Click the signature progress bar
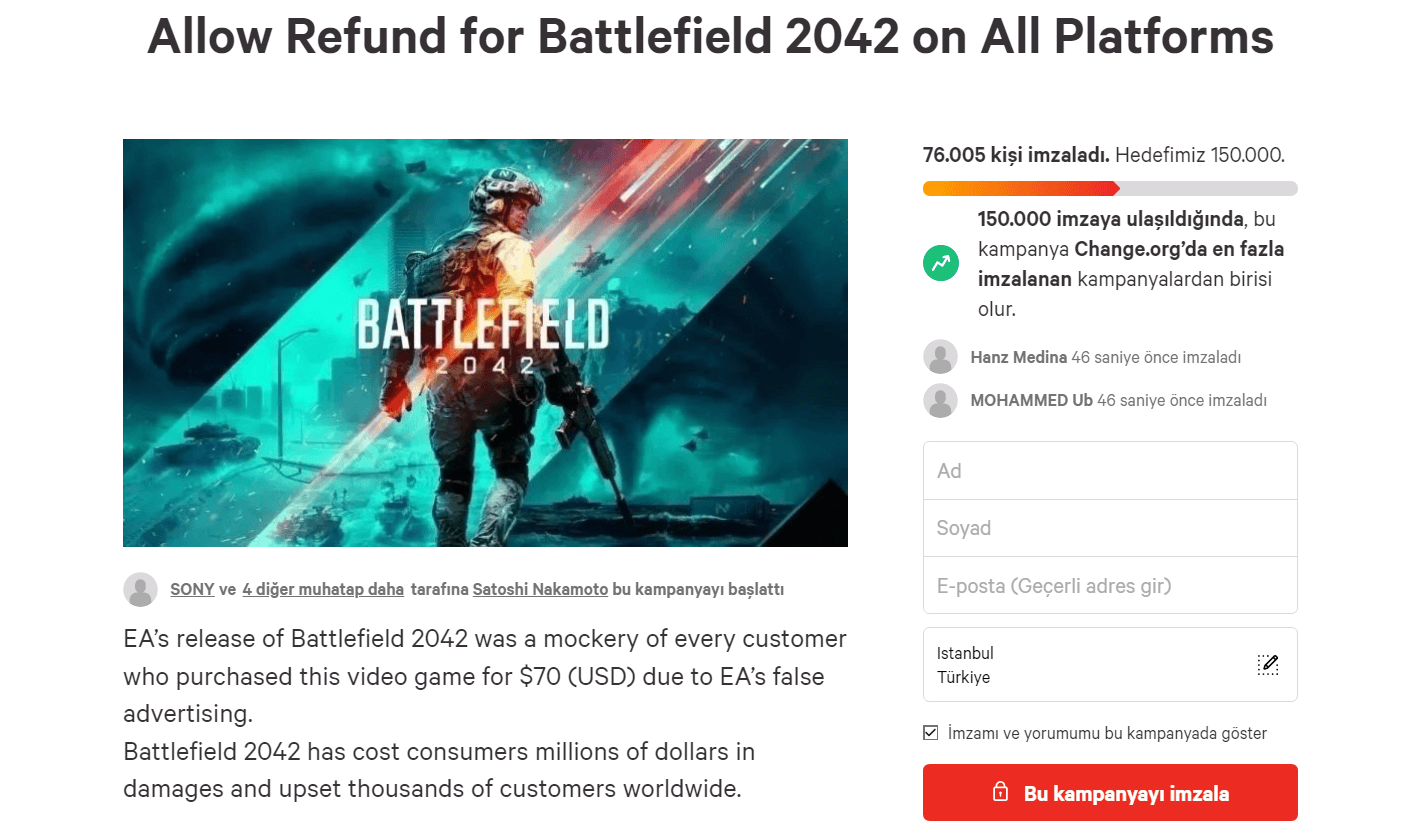This screenshot has width=1402, height=828. (x=1110, y=188)
